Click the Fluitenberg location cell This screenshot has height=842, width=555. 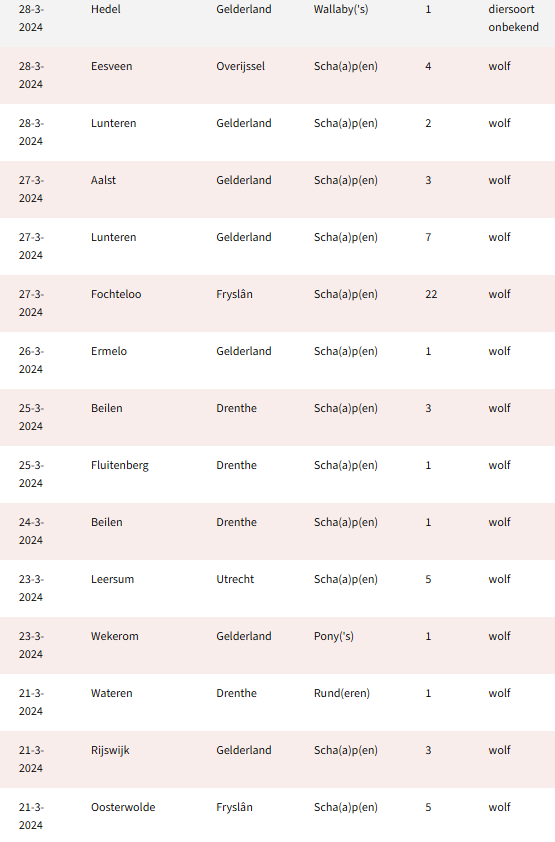click(x=120, y=465)
